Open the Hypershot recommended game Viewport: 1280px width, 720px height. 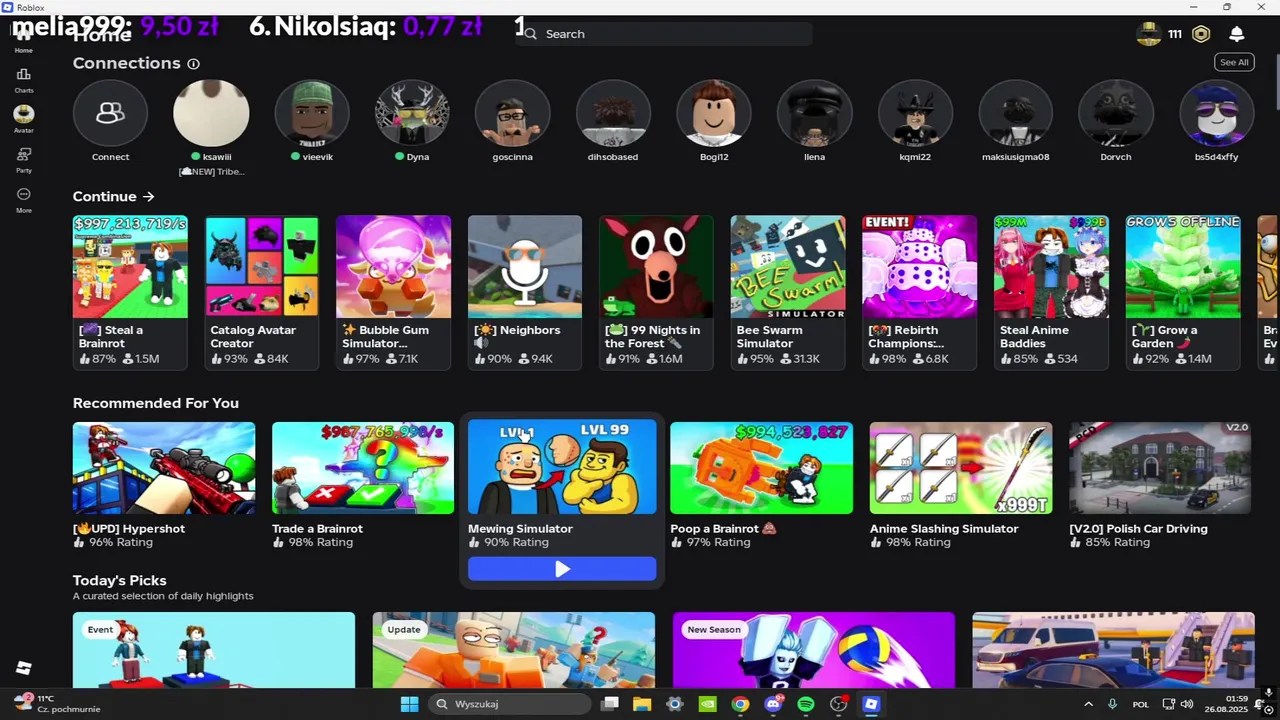click(x=164, y=485)
